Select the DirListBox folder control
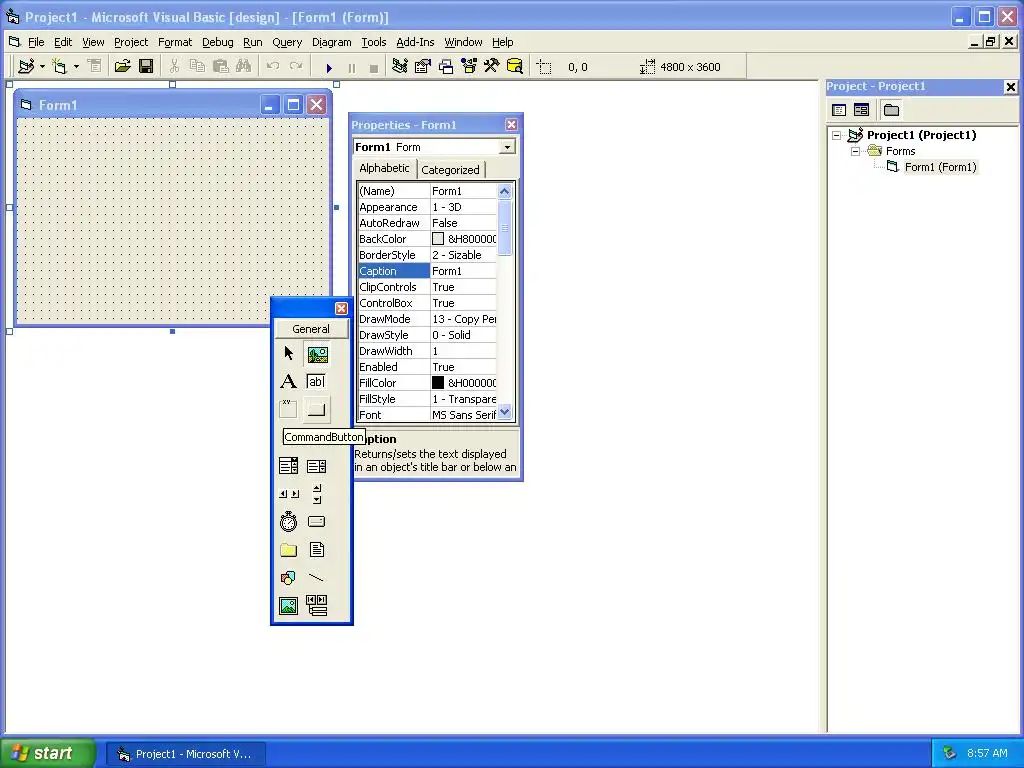 289,550
